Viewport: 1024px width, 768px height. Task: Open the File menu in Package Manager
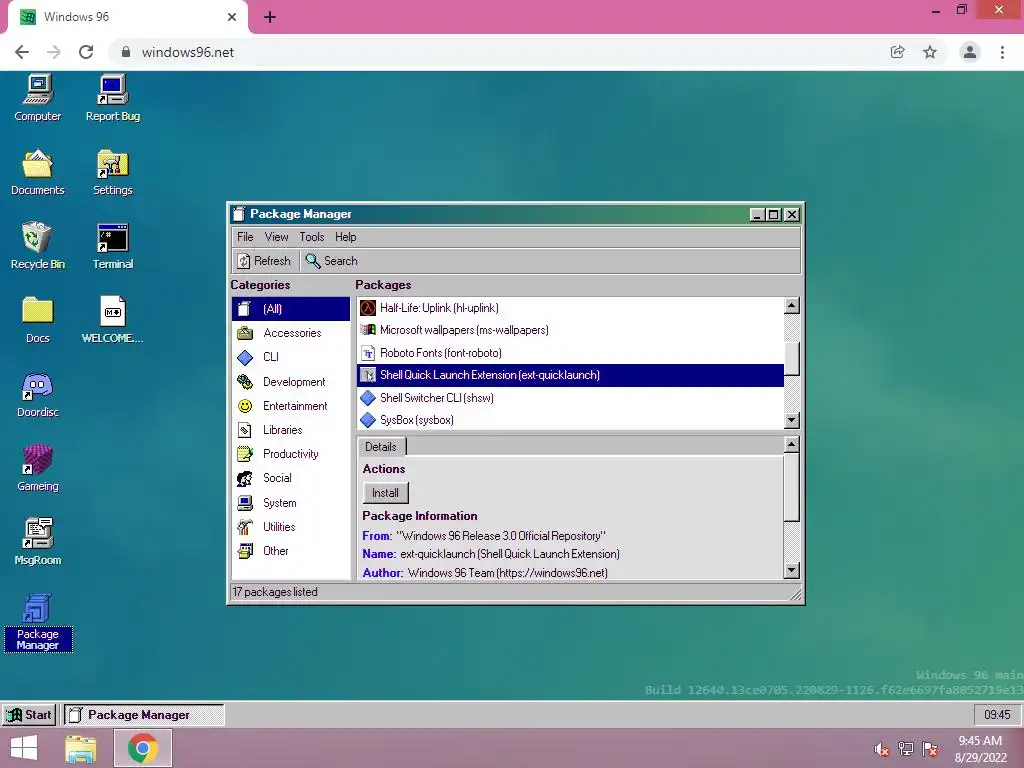coord(245,237)
